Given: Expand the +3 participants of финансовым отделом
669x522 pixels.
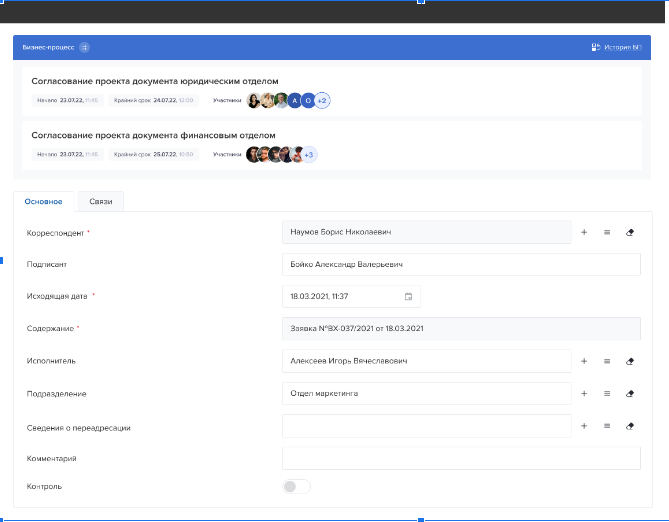Looking at the screenshot, I should [x=309, y=154].
